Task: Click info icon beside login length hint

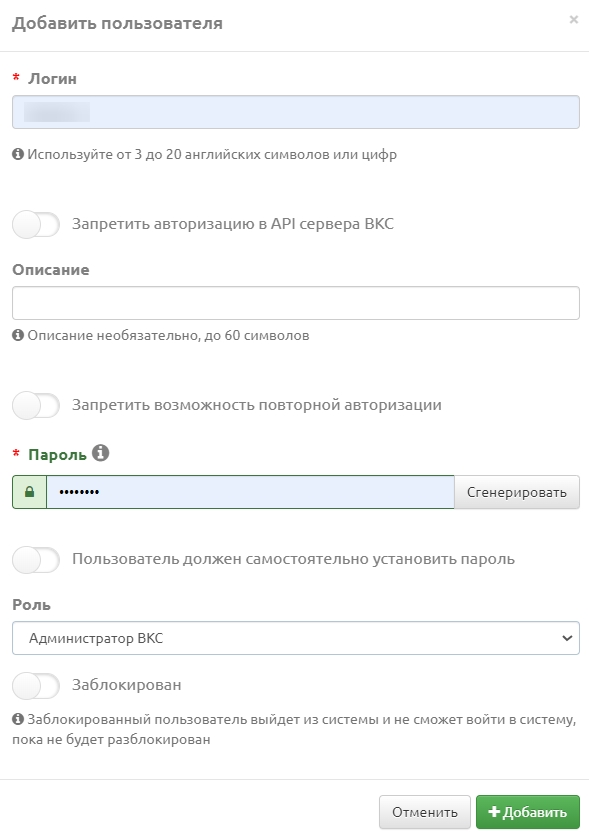Action: 18,154
